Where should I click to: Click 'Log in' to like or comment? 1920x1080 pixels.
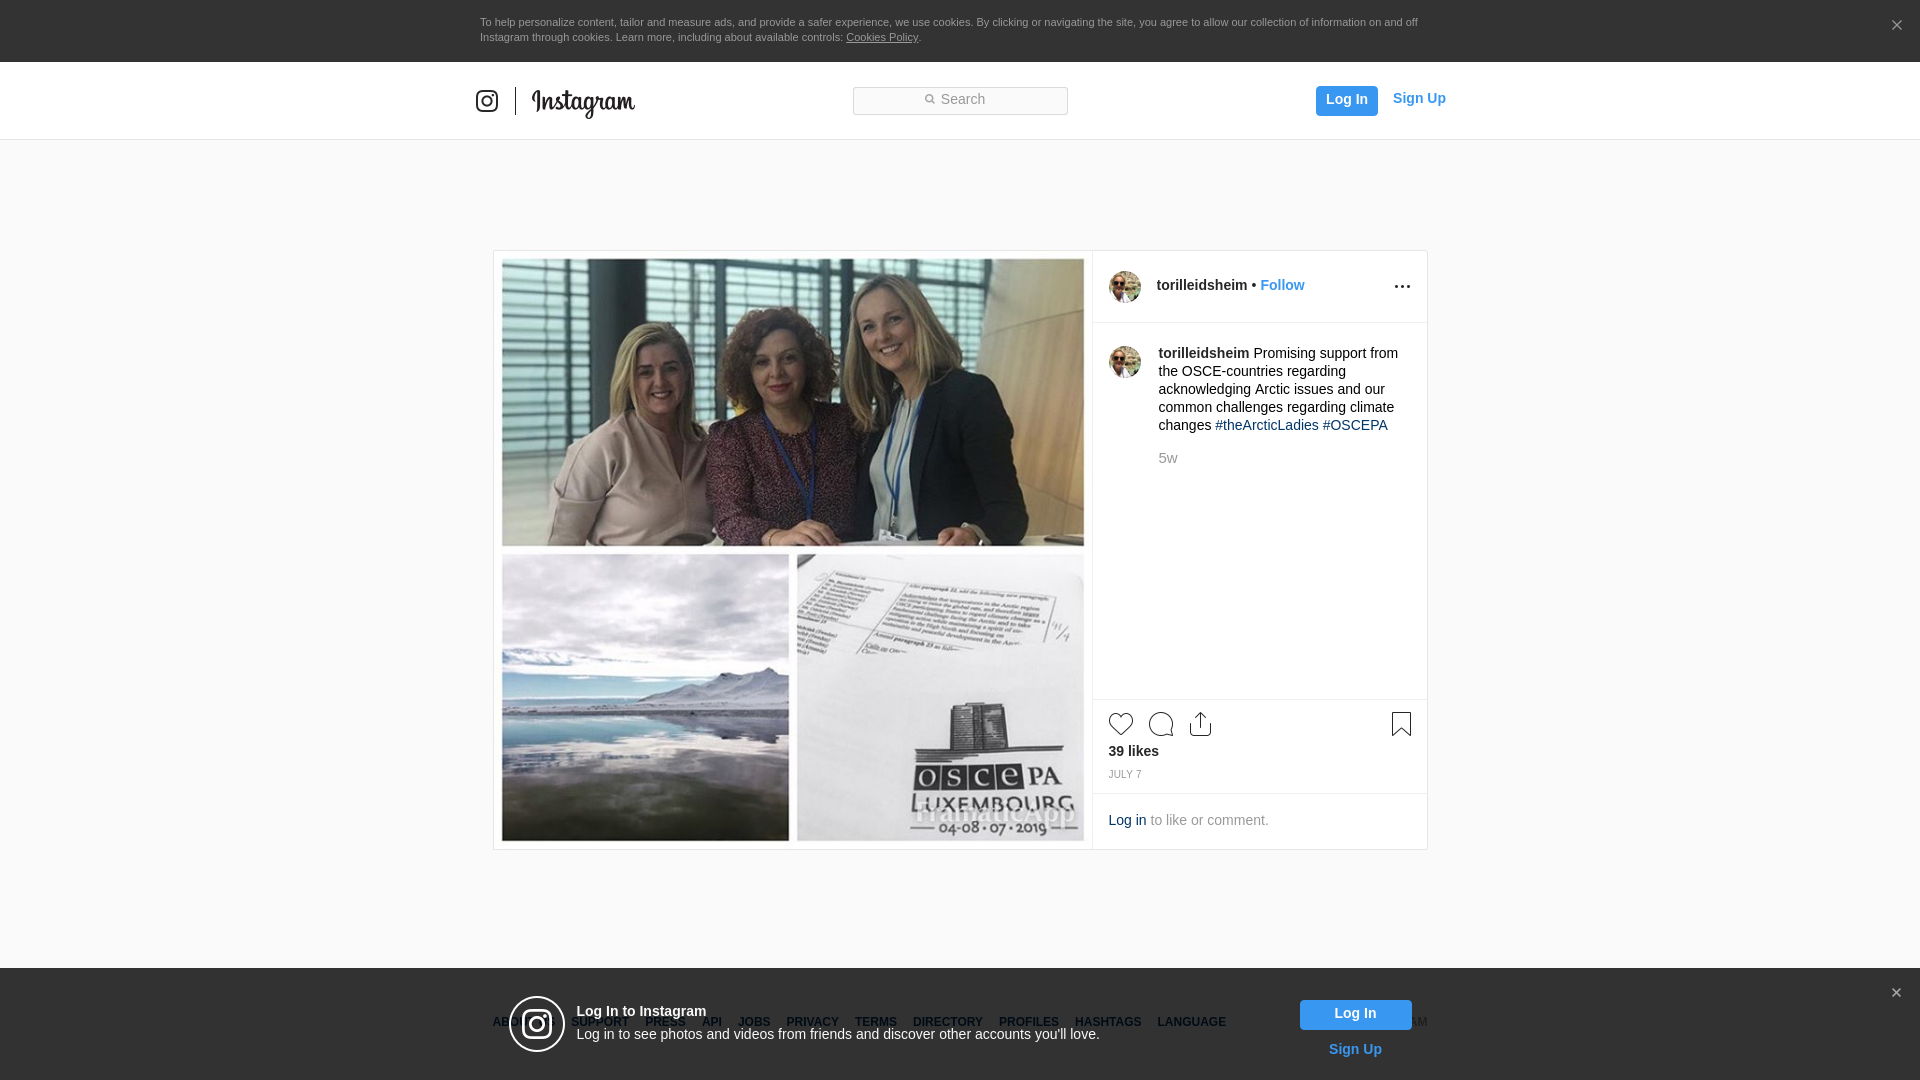[1127, 820]
